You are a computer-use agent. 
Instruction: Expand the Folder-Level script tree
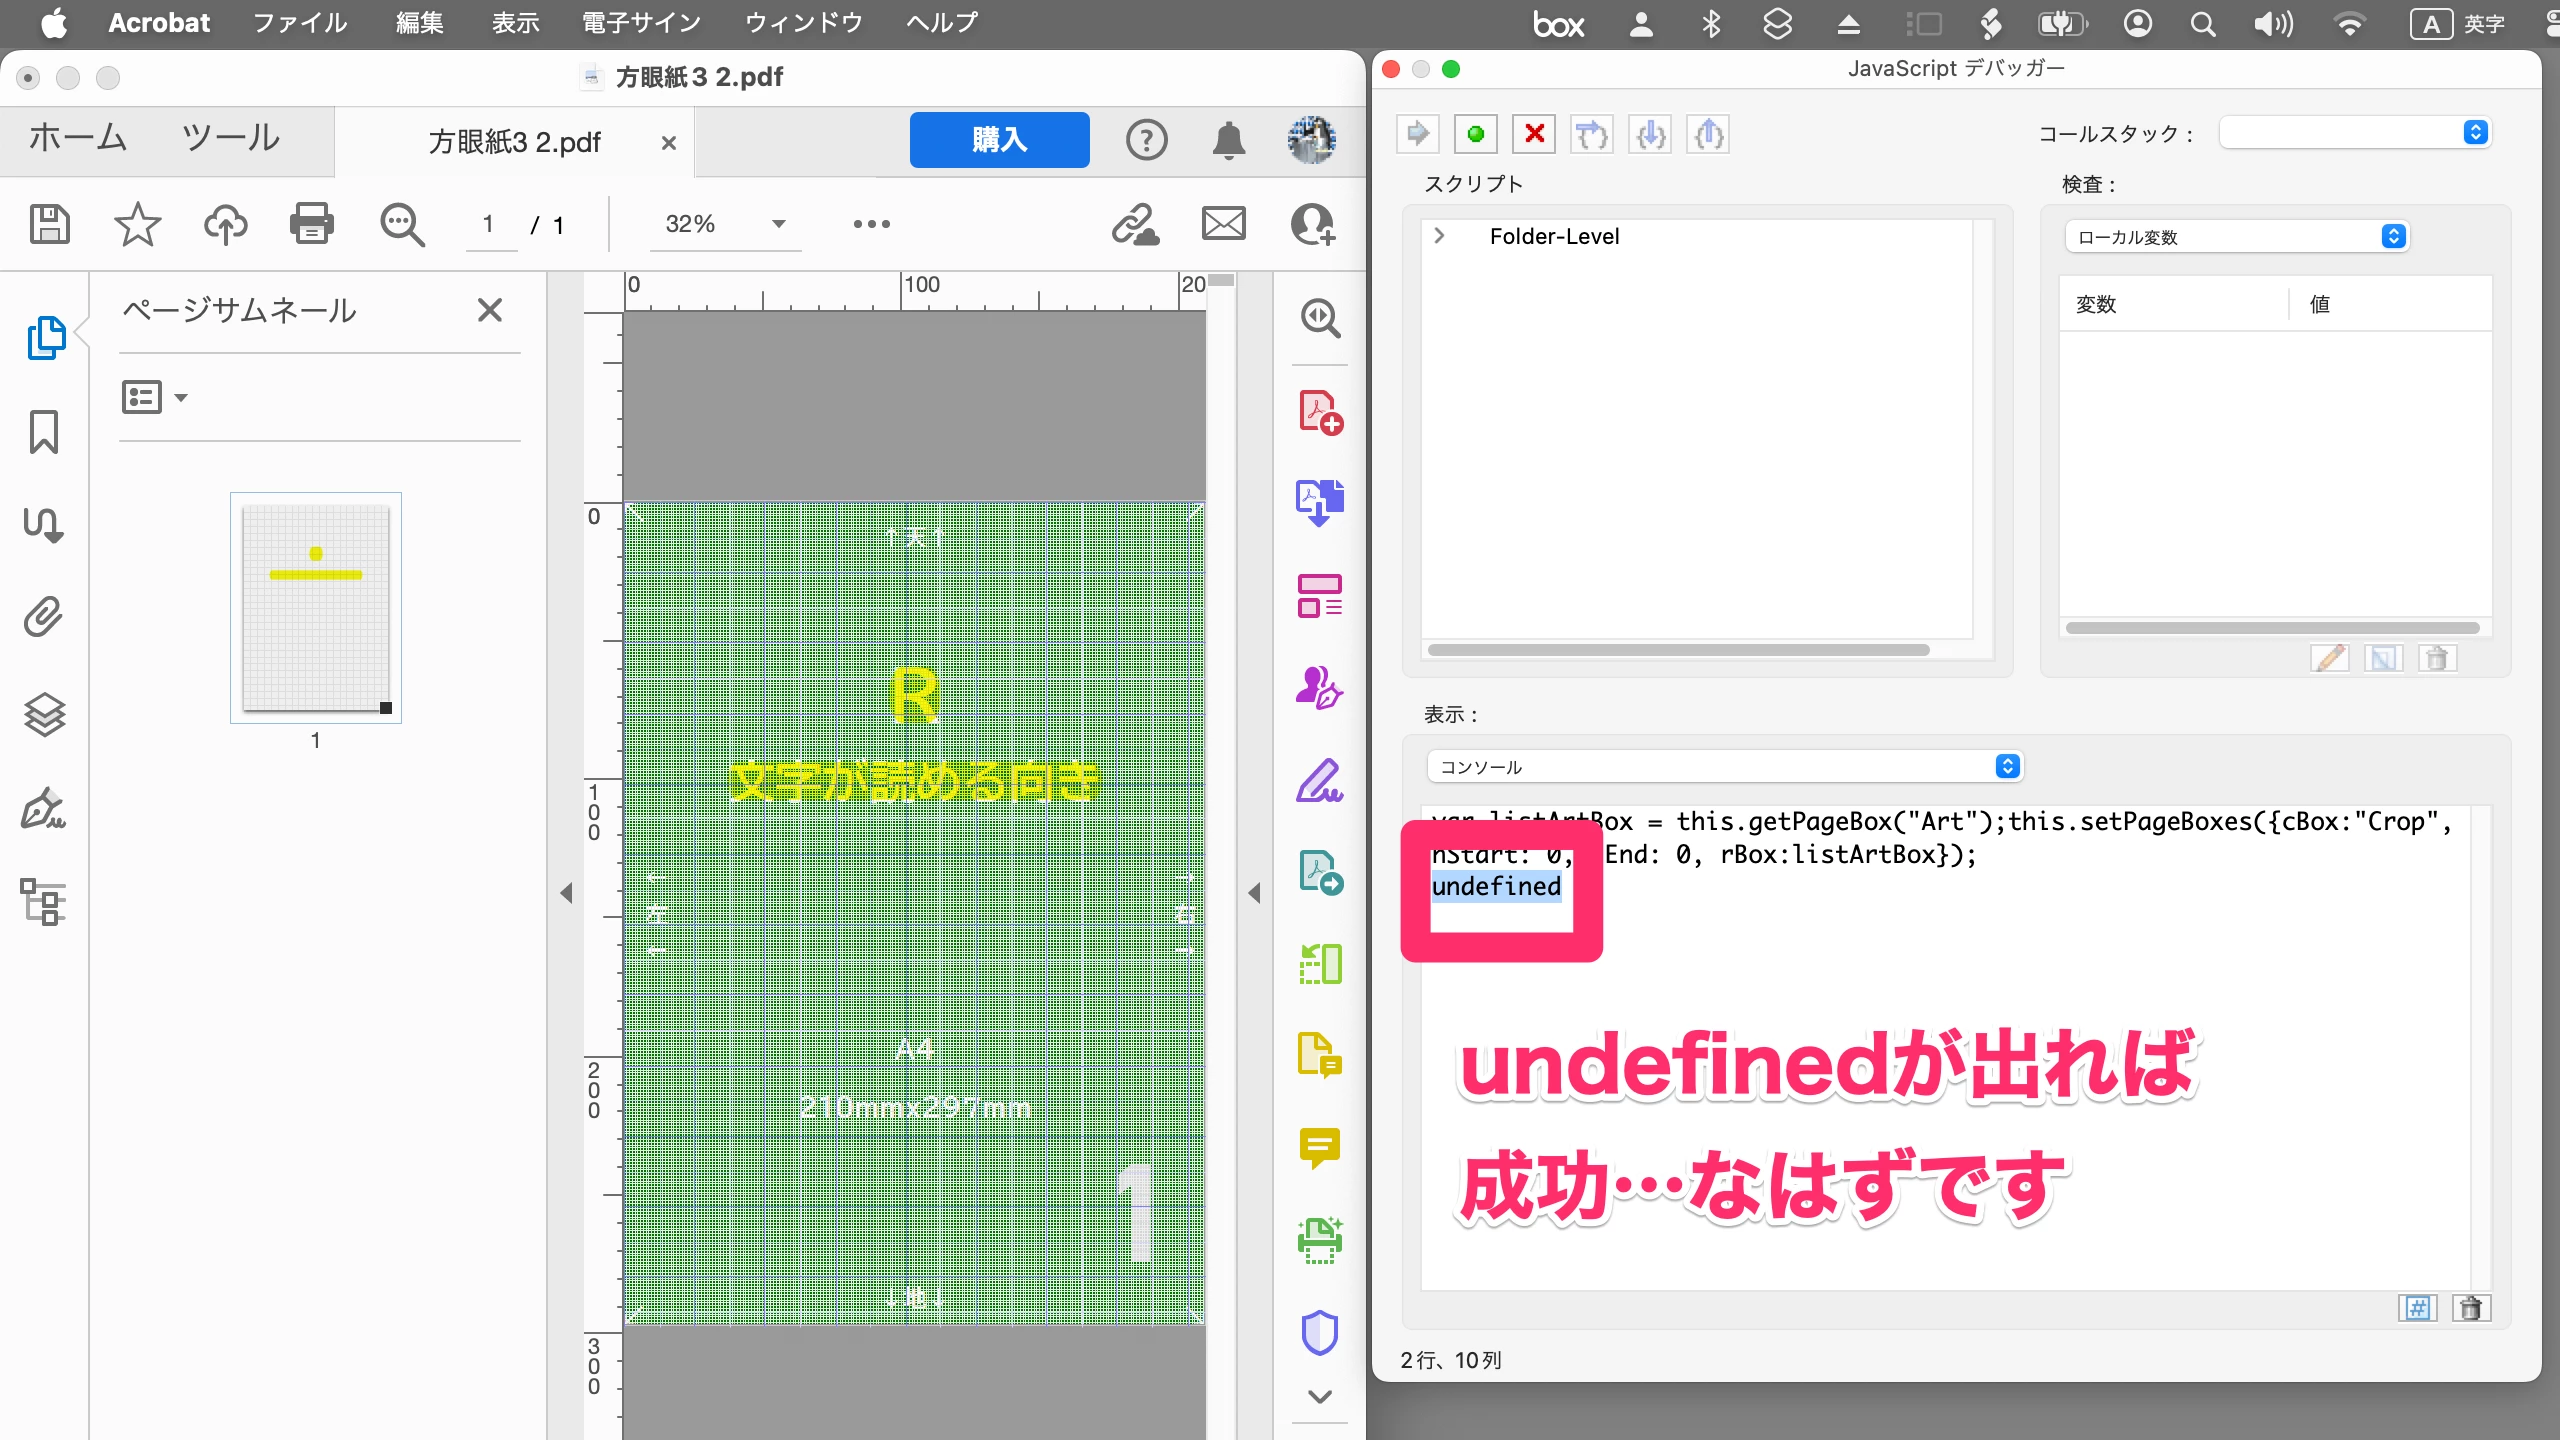point(1439,236)
